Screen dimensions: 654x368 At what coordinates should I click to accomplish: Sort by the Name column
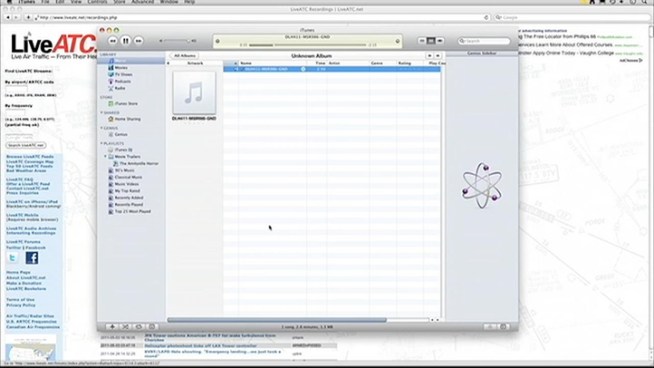click(273, 63)
